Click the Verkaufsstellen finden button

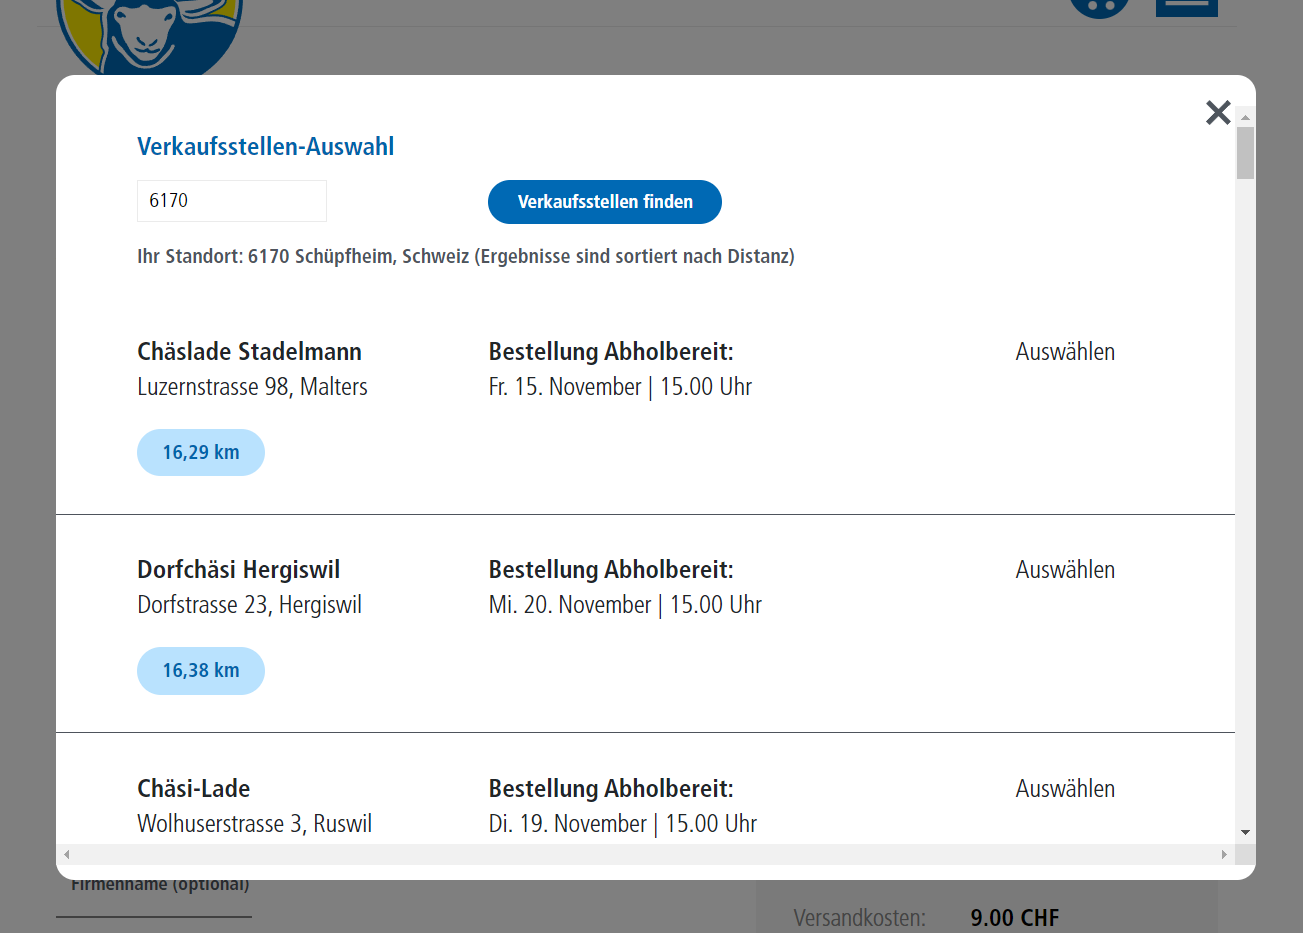(604, 202)
